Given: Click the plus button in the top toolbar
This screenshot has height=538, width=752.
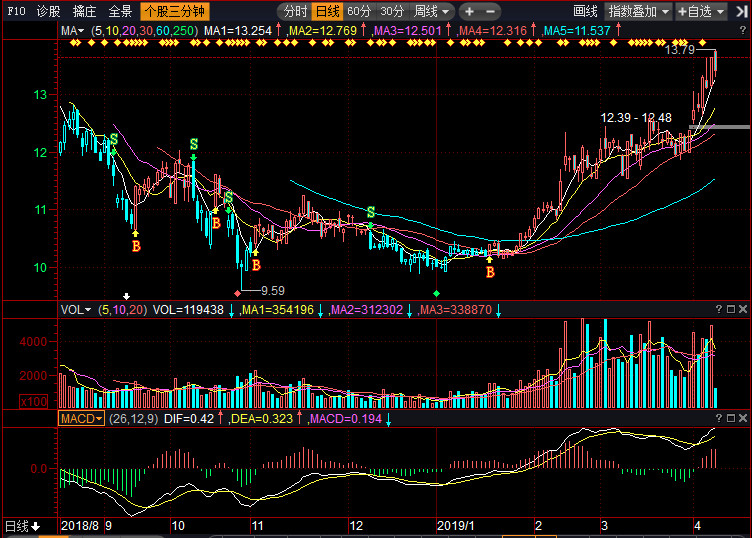Looking at the screenshot, I should 467,12.
